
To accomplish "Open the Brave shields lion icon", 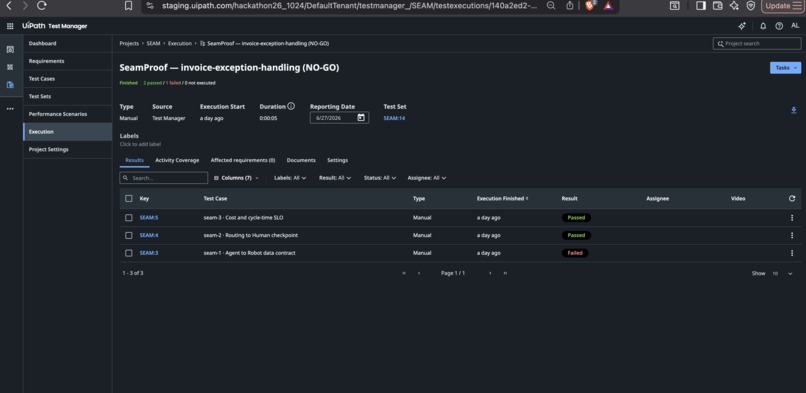I will pos(590,6).
